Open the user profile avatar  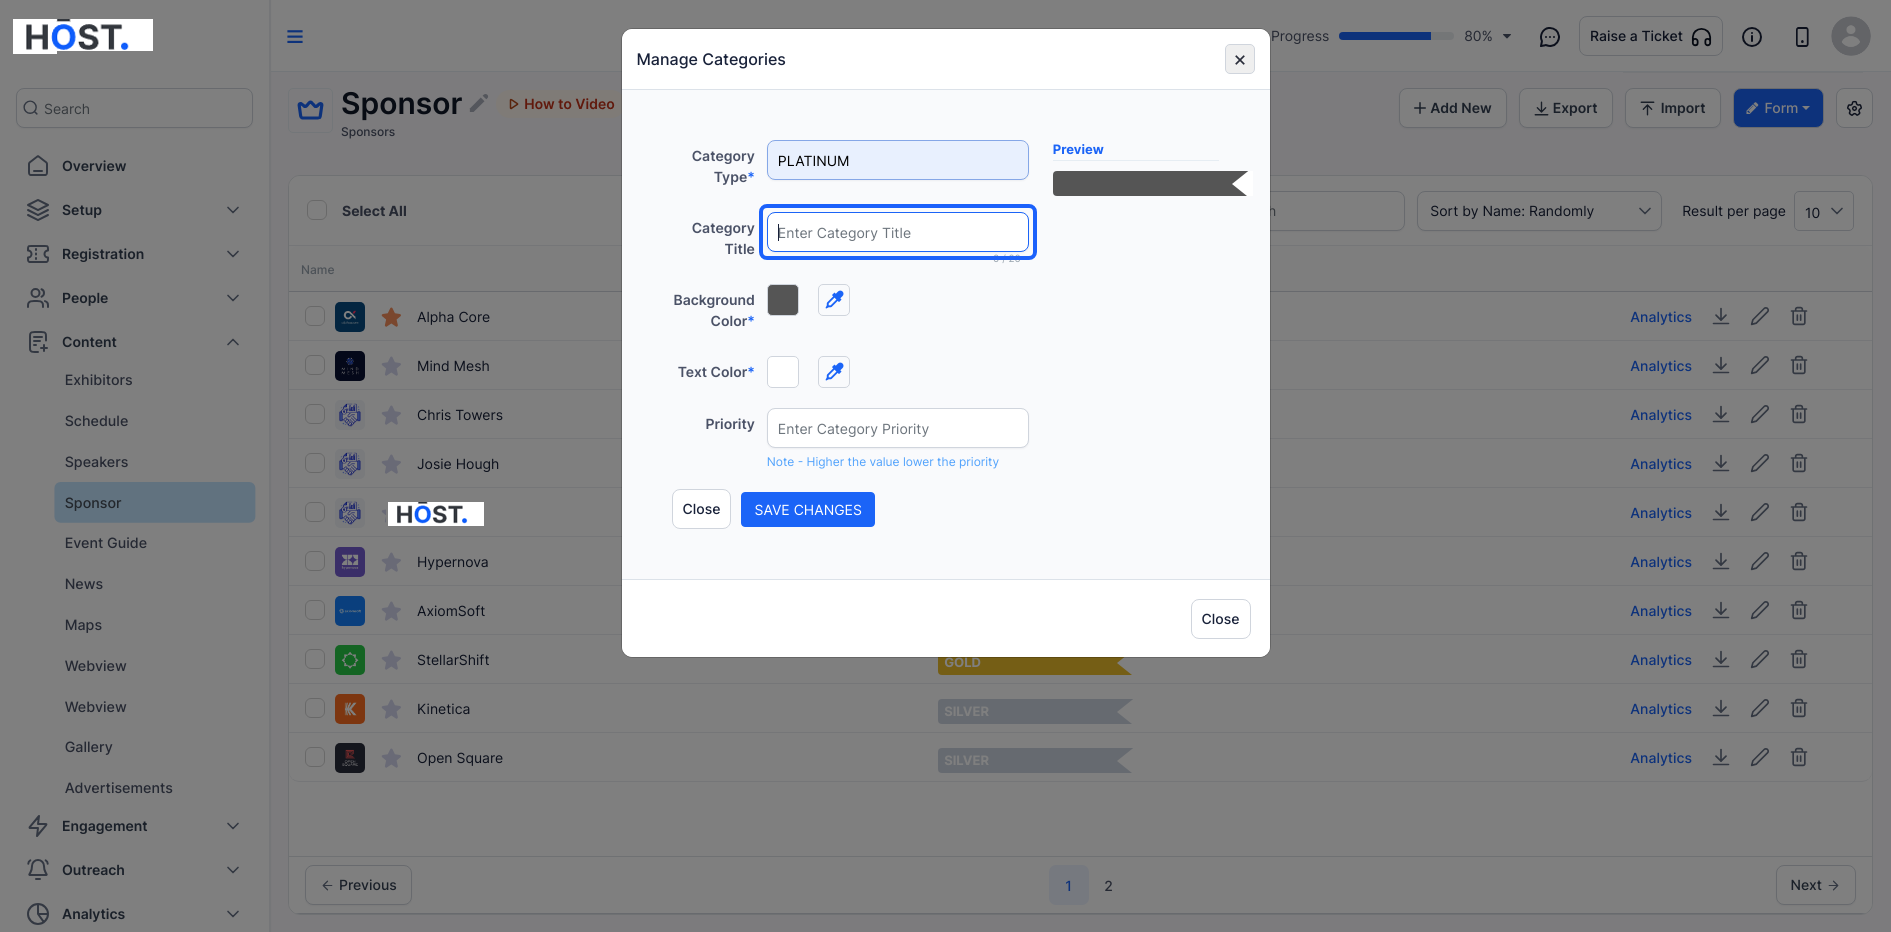click(x=1851, y=37)
